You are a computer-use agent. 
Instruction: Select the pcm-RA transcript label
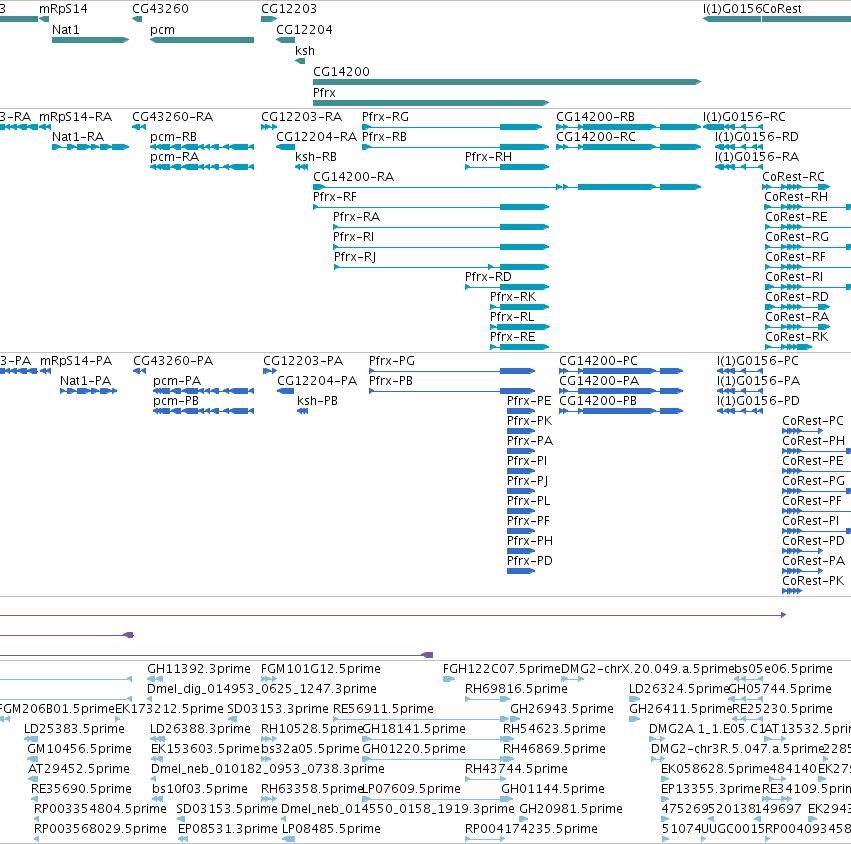(174, 157)
